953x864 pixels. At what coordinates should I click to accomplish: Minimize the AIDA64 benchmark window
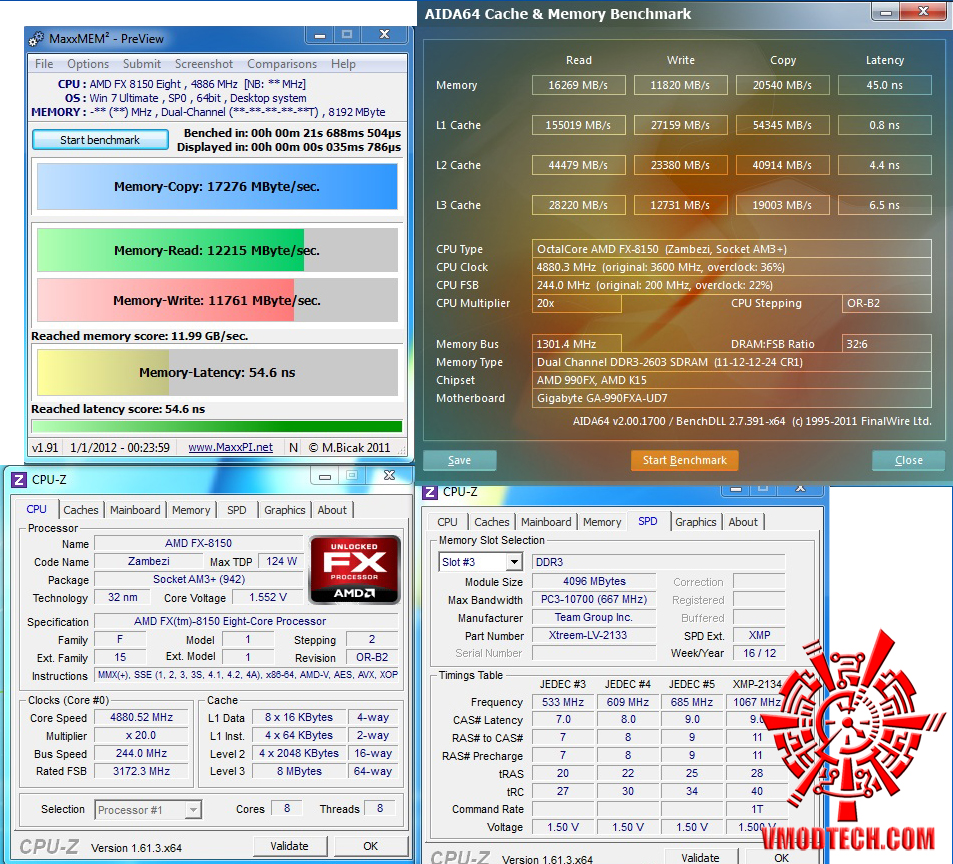pyautogui.click(x=886, y=12)
